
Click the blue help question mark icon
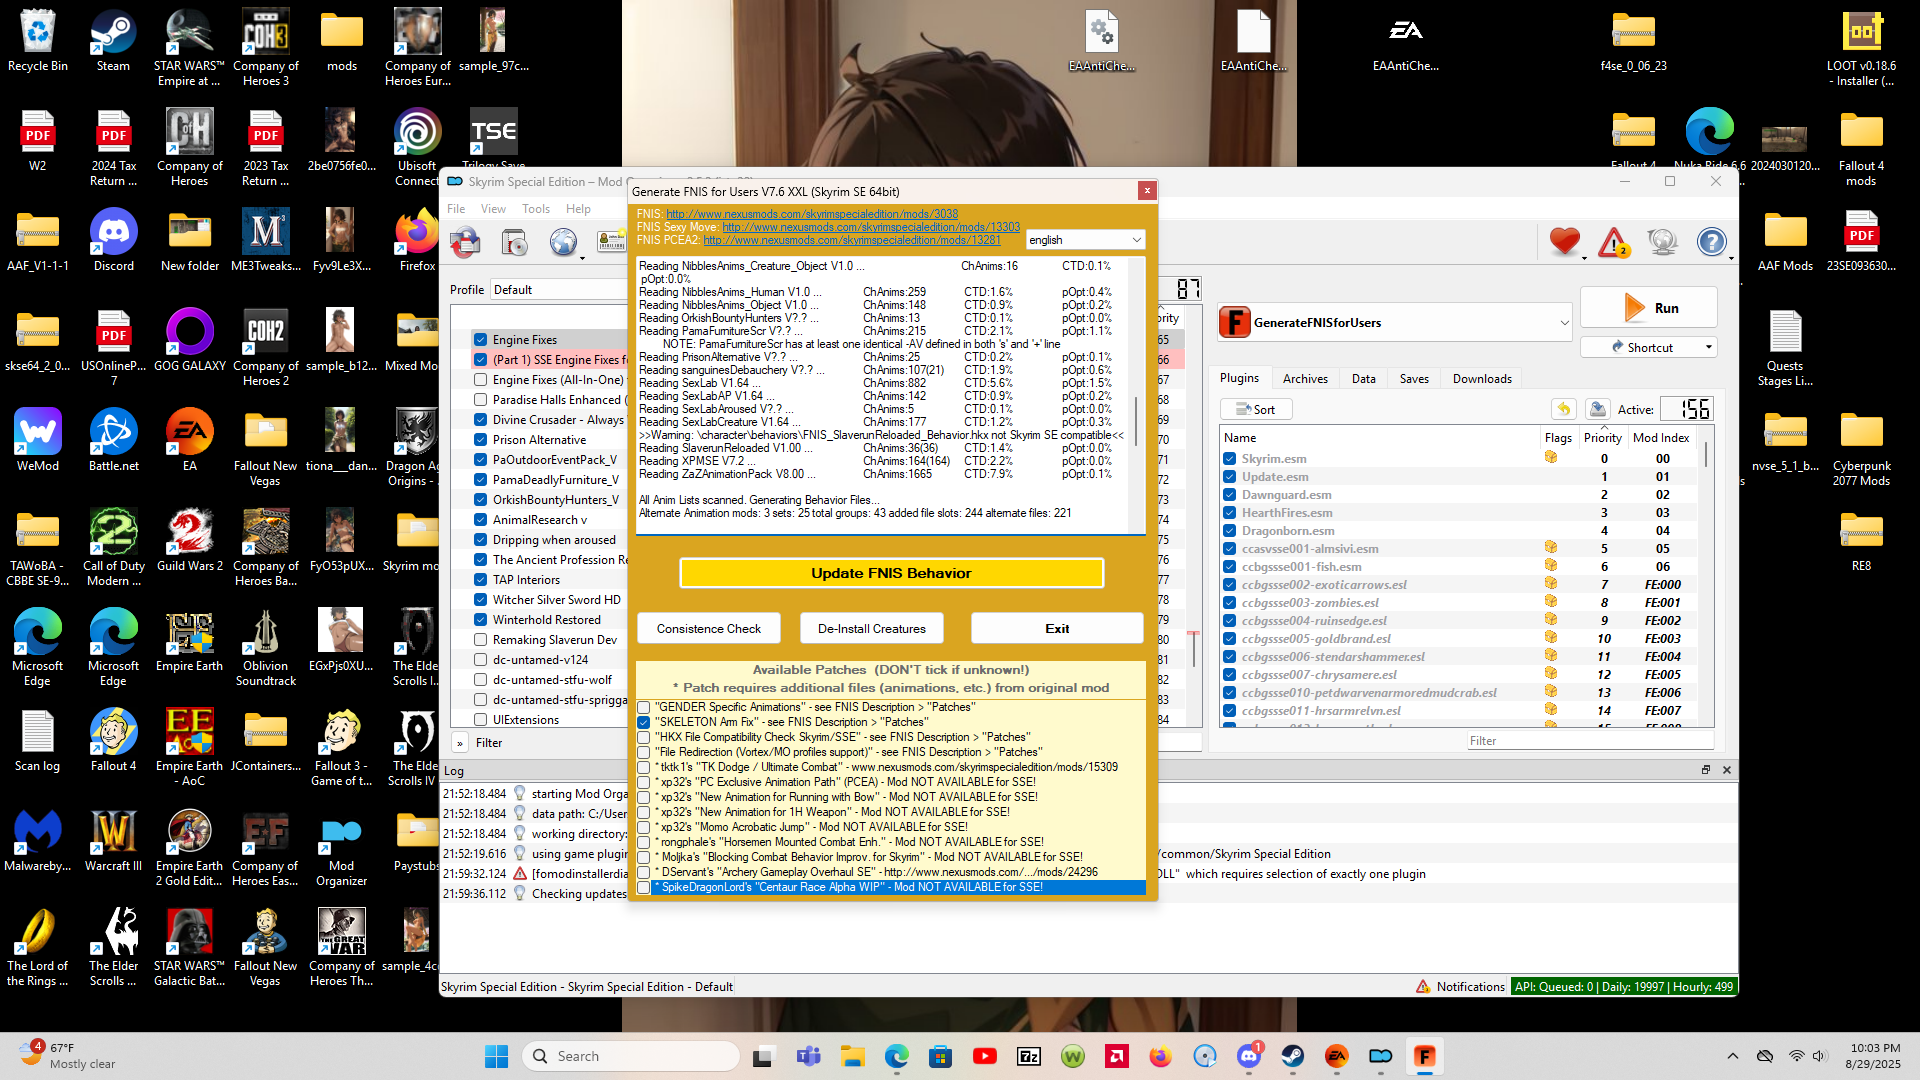[x=1711, y=242]
